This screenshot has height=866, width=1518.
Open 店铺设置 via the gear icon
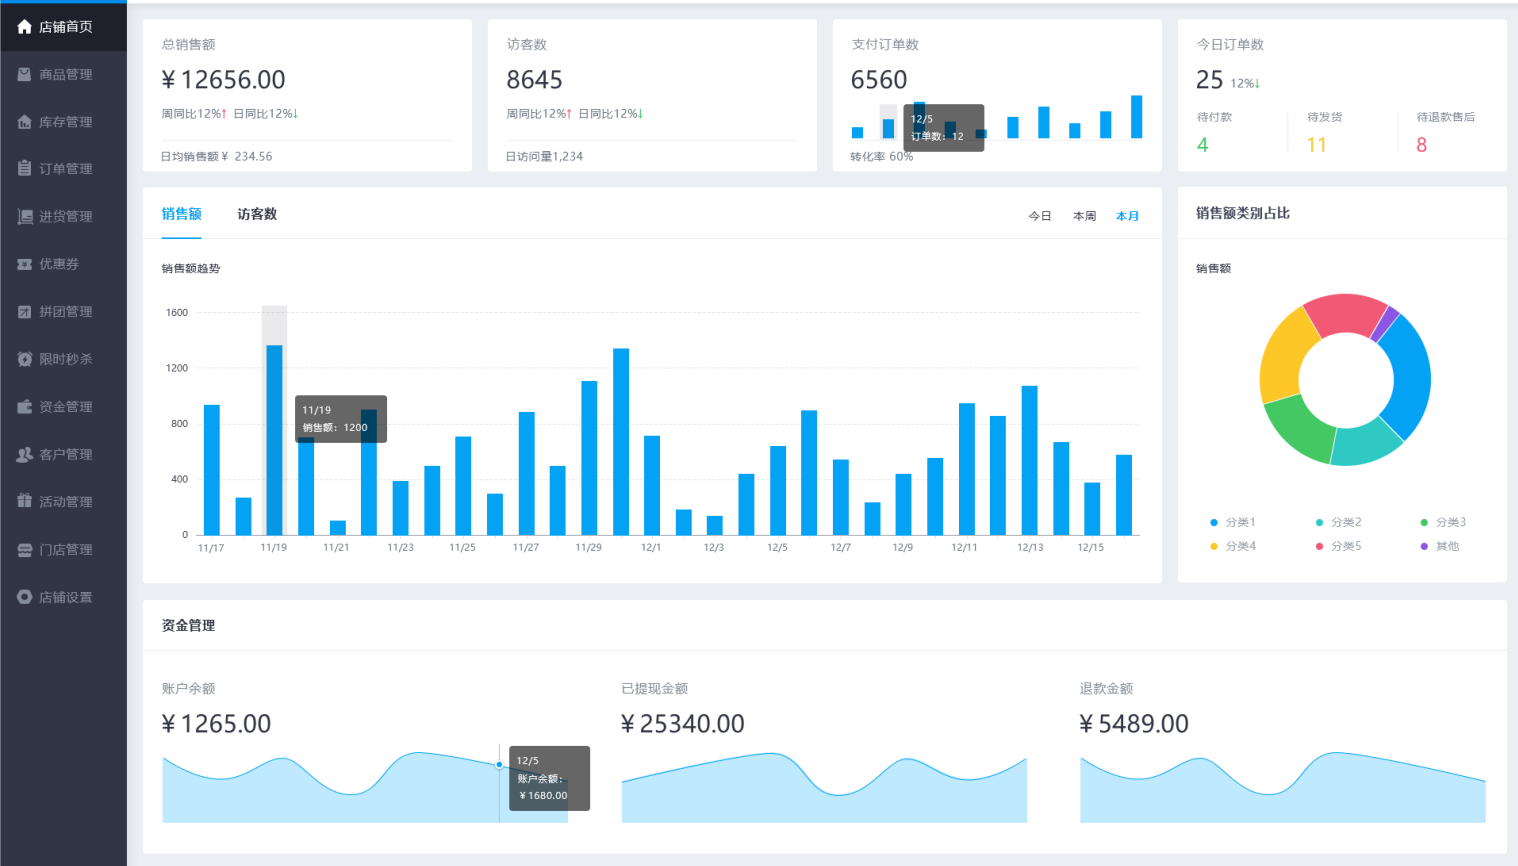[x=24, y=597]
